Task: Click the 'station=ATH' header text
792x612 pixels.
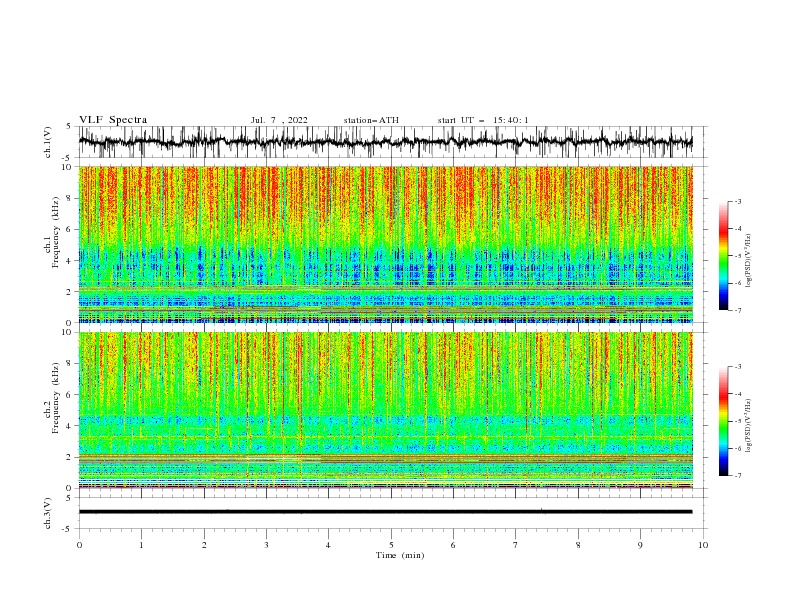Action: [x=371, y=120]
